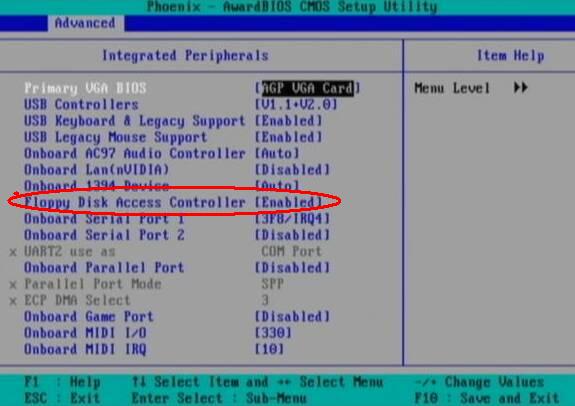575x406 pixels.
Task: Toggle USB Legacy Mouse Support Enabled value
Action: tap(289, 137)
